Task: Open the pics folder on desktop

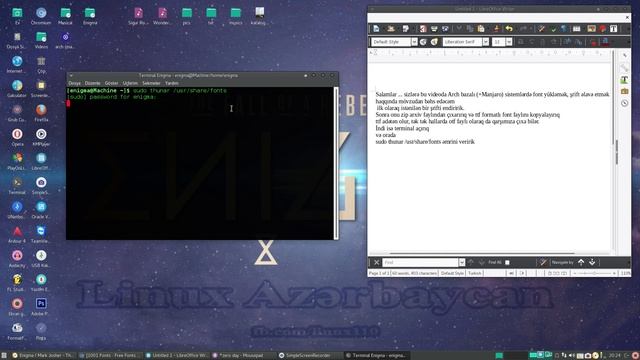Action: point(187,16)
